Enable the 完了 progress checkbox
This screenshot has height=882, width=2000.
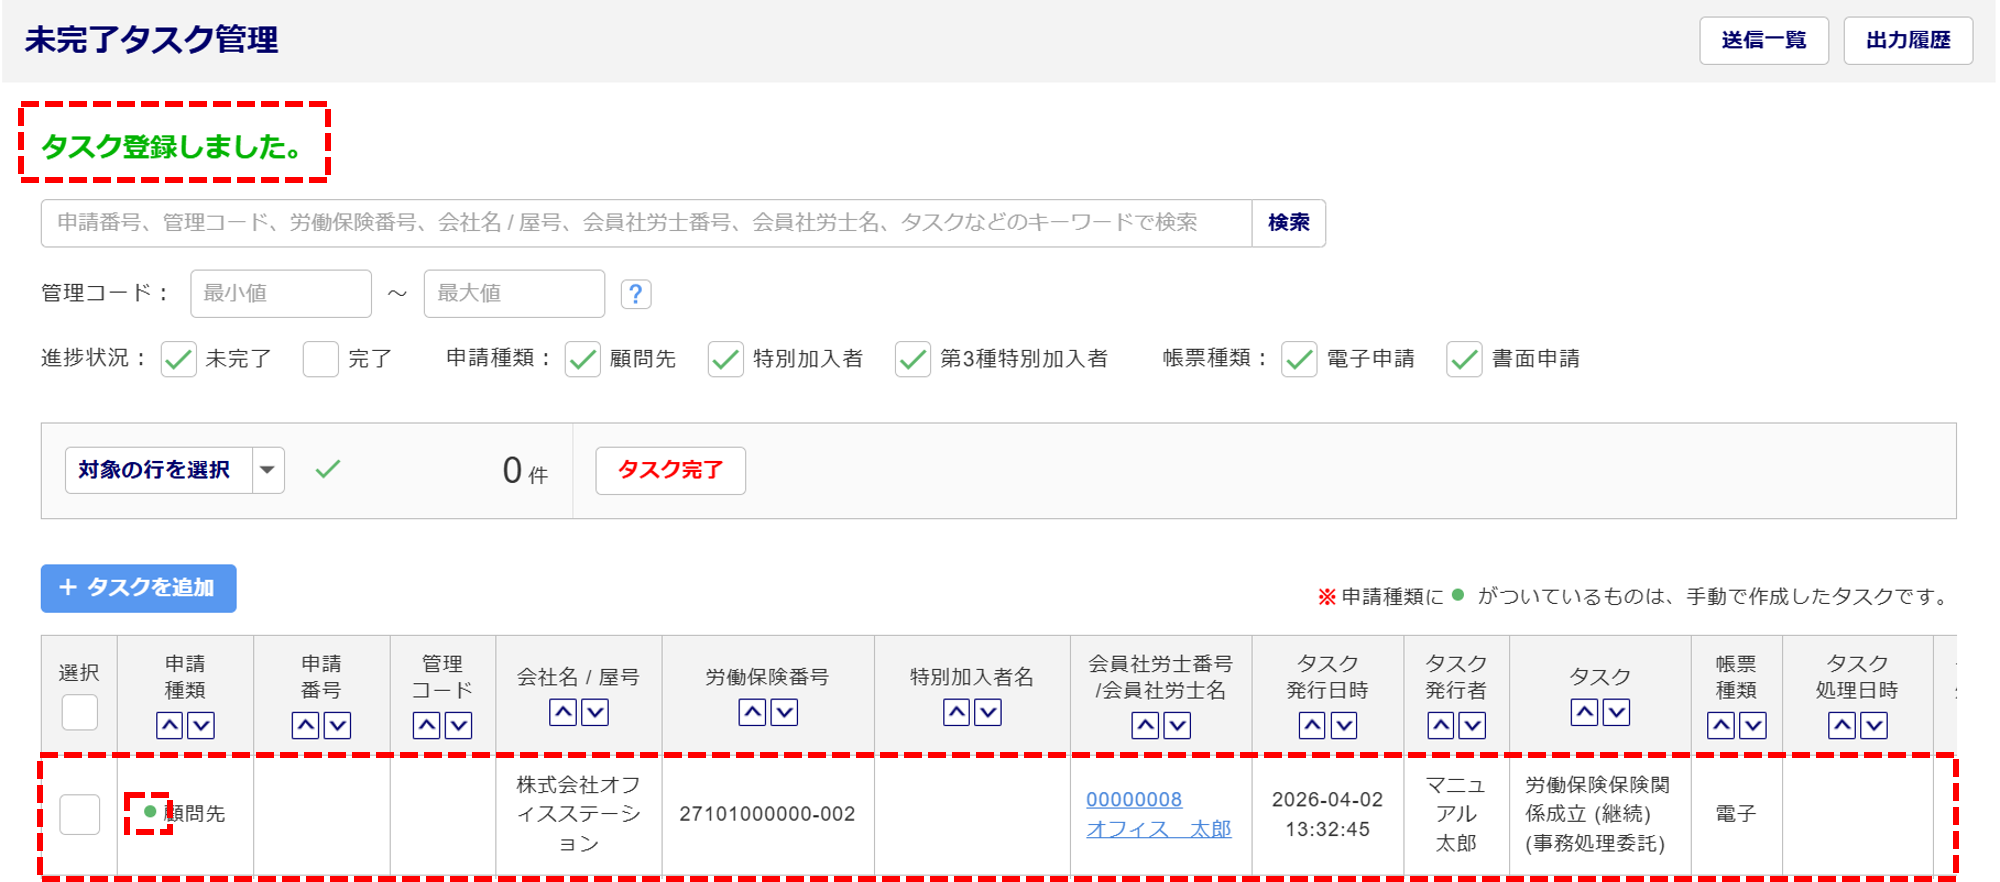click(x=321, y=359)
